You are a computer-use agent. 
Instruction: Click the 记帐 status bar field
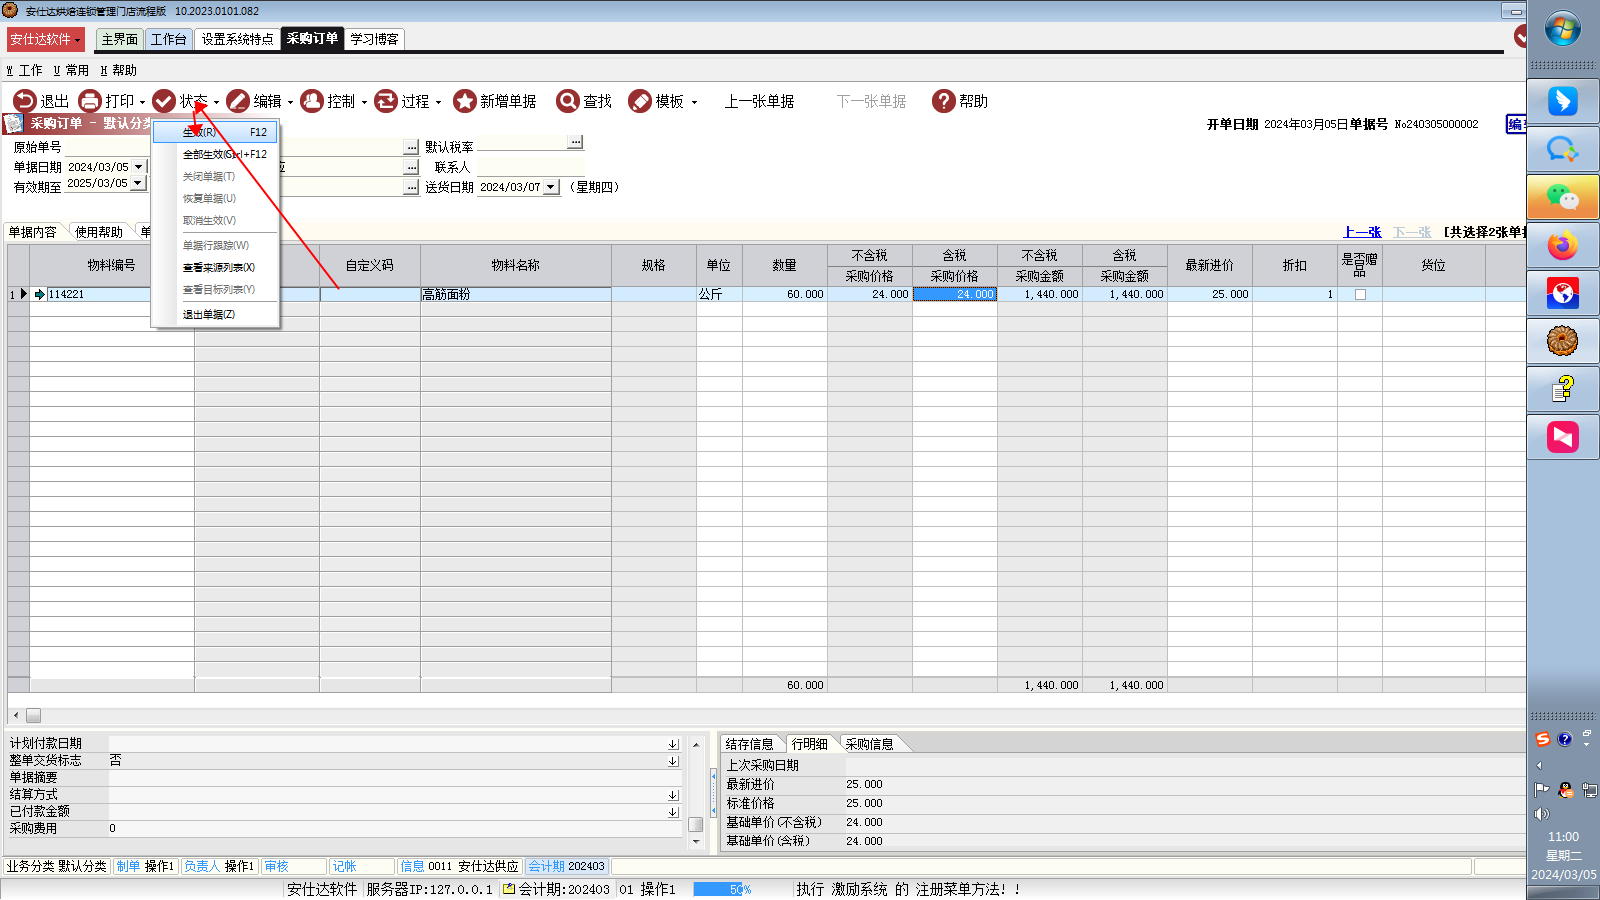click(361, 866)
